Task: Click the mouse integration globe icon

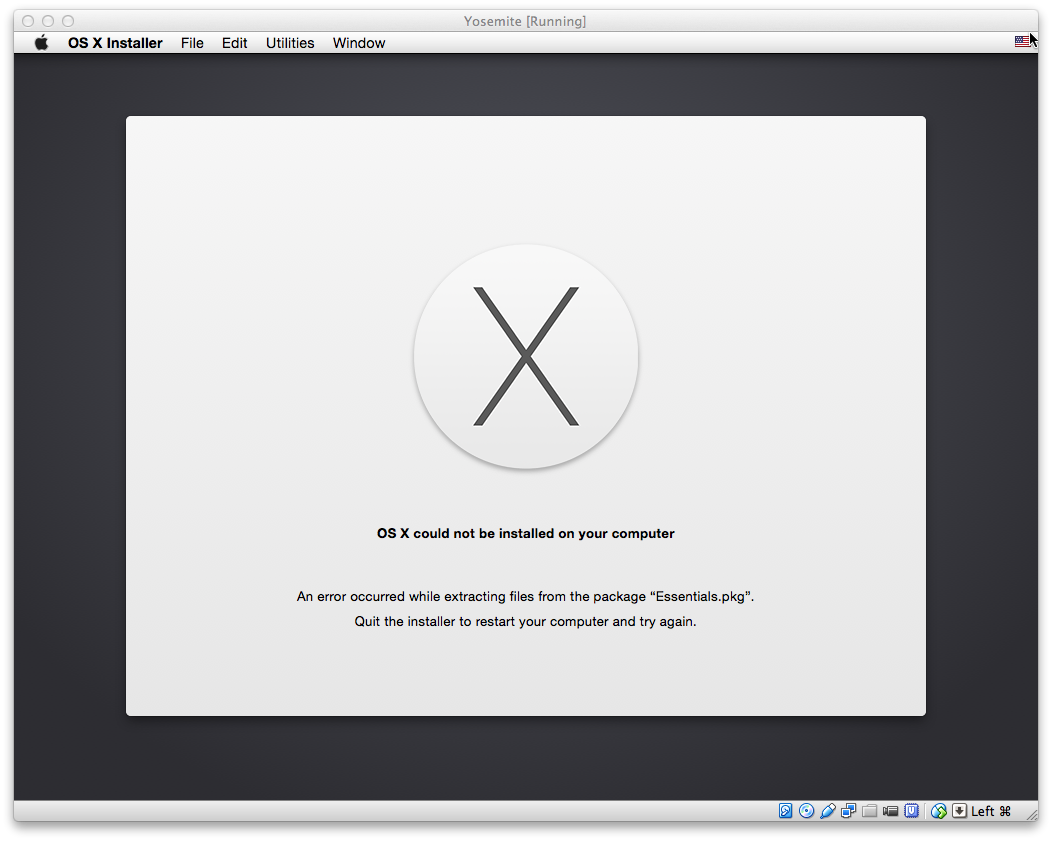Action: 939,811
